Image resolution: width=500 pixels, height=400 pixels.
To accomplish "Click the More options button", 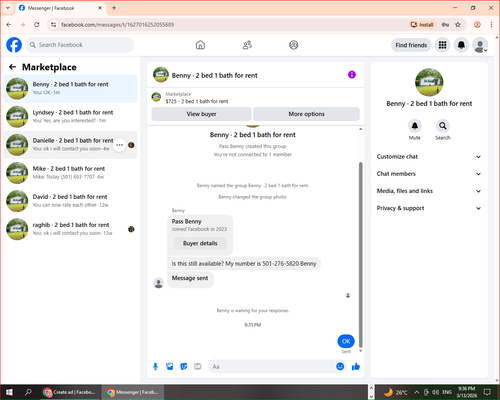I will (306, 114).
